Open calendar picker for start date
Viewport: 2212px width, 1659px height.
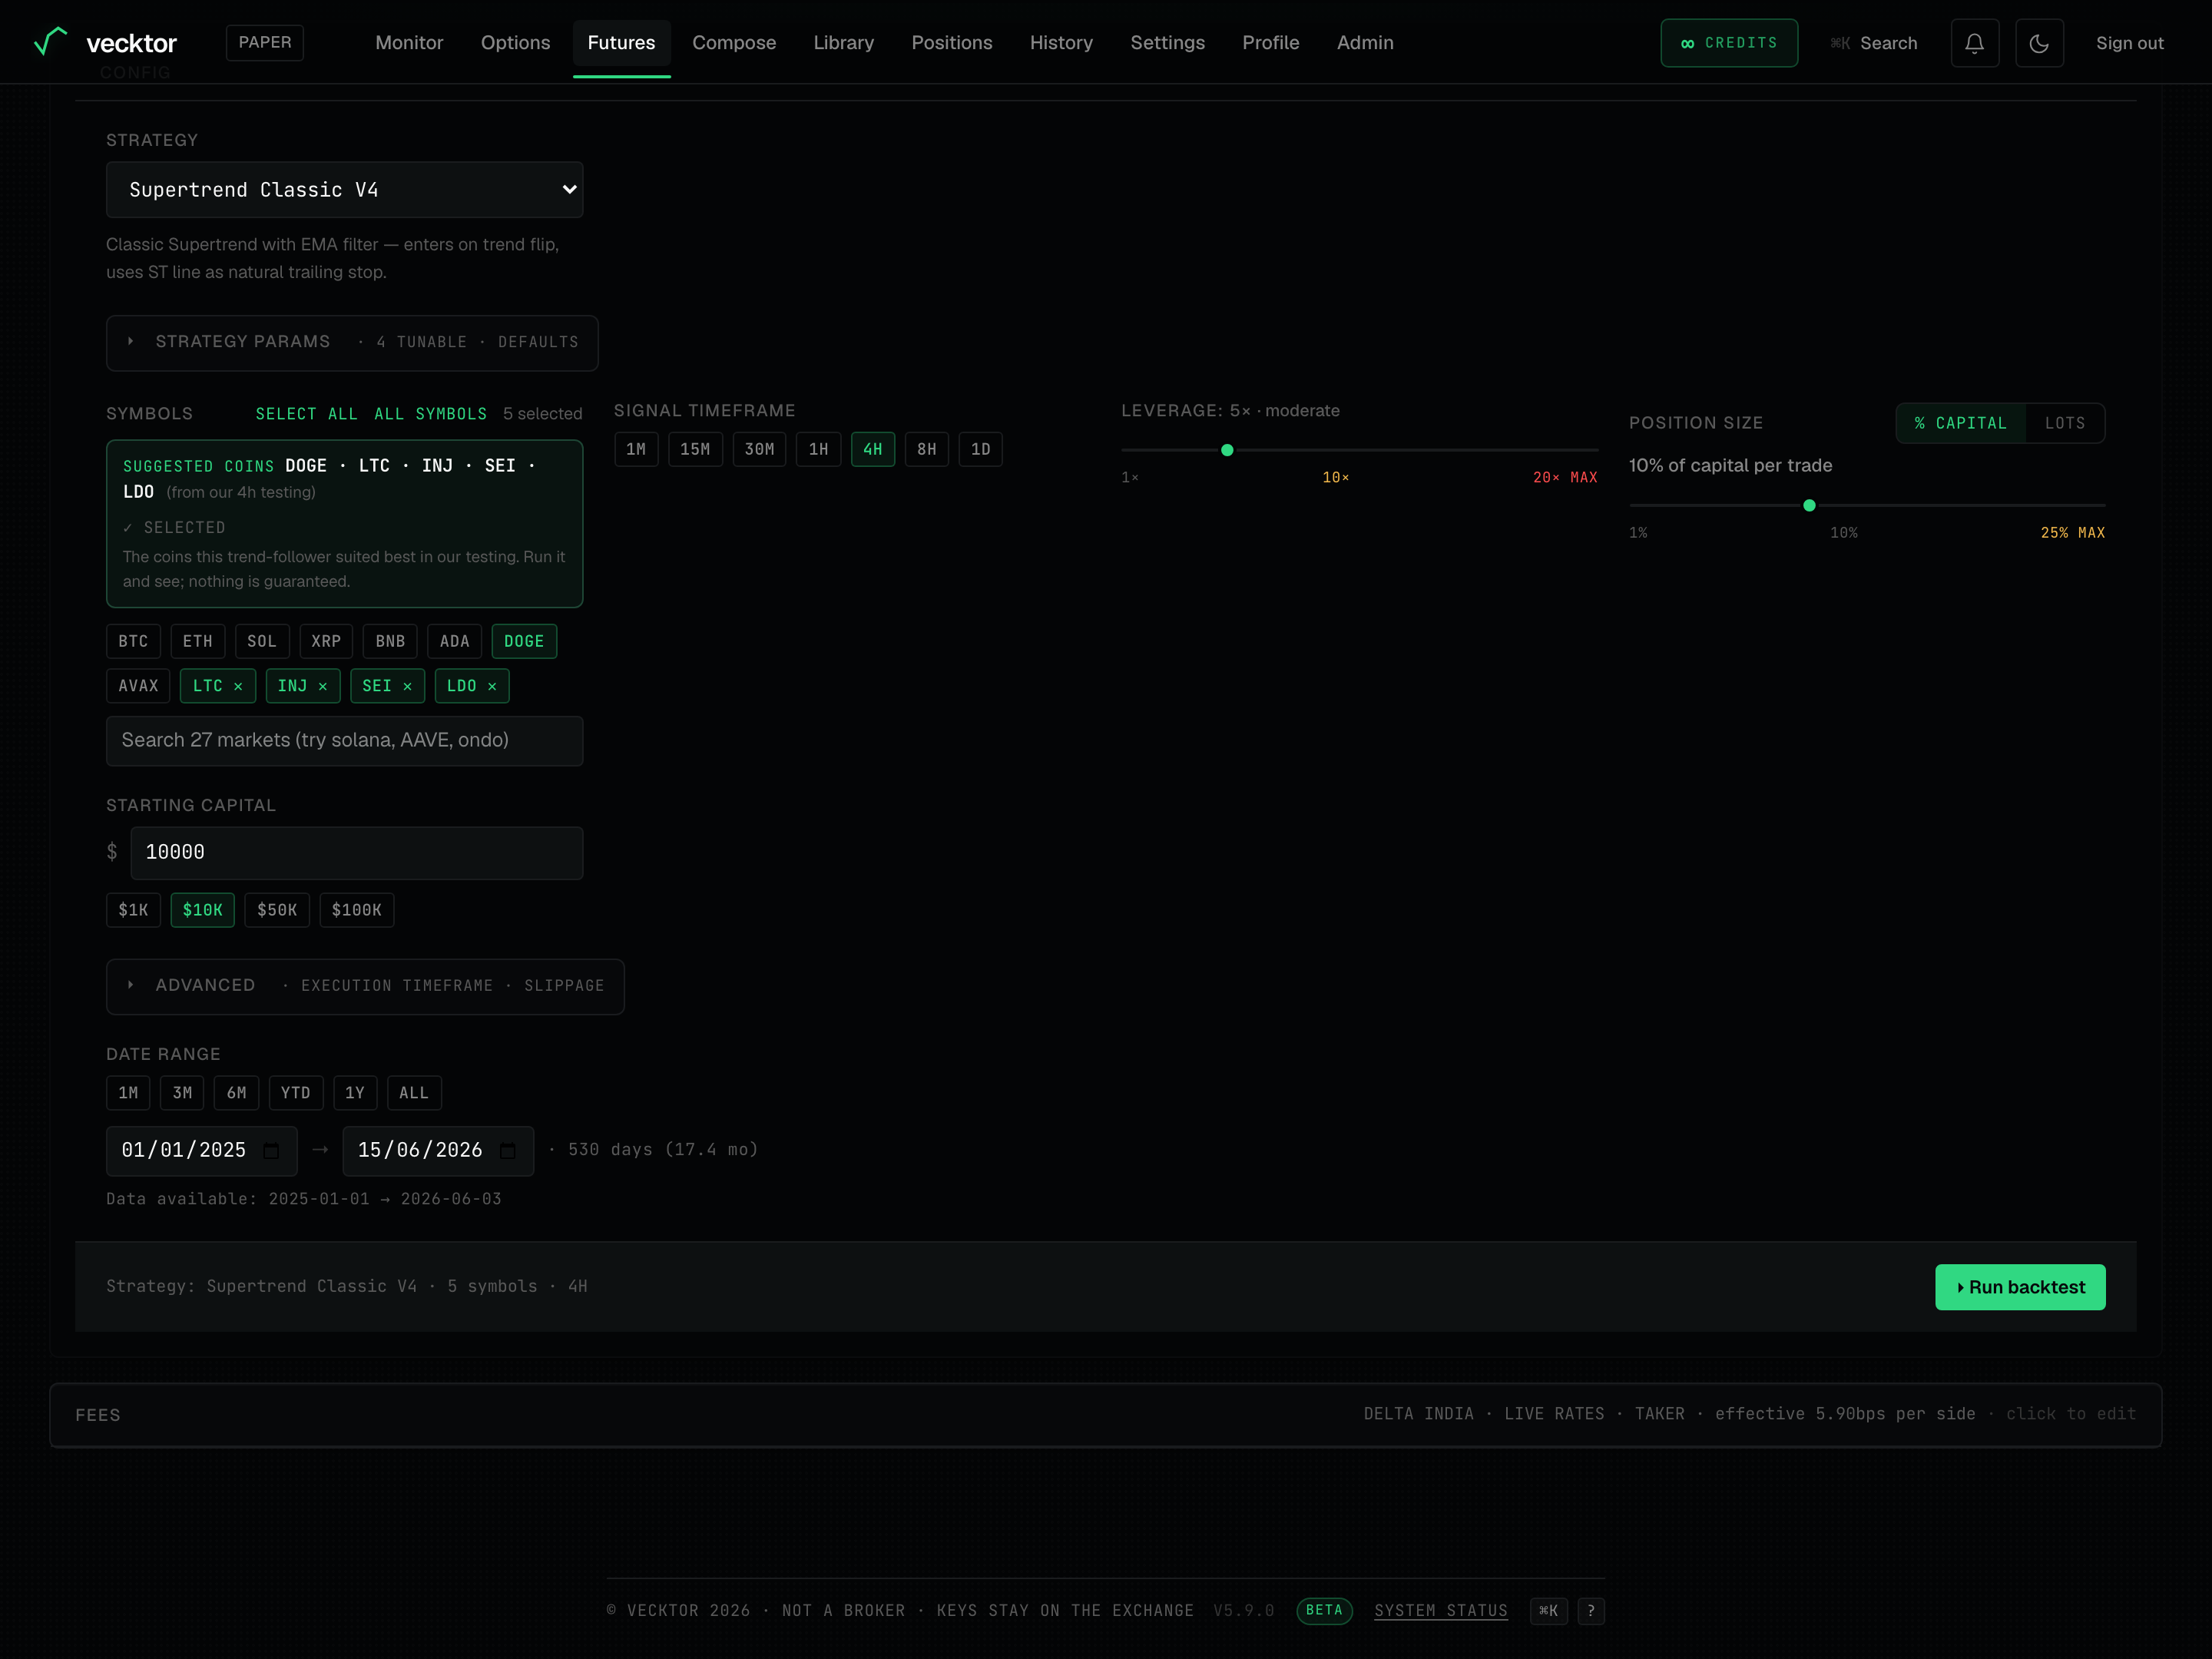[x=271, y=1151]
